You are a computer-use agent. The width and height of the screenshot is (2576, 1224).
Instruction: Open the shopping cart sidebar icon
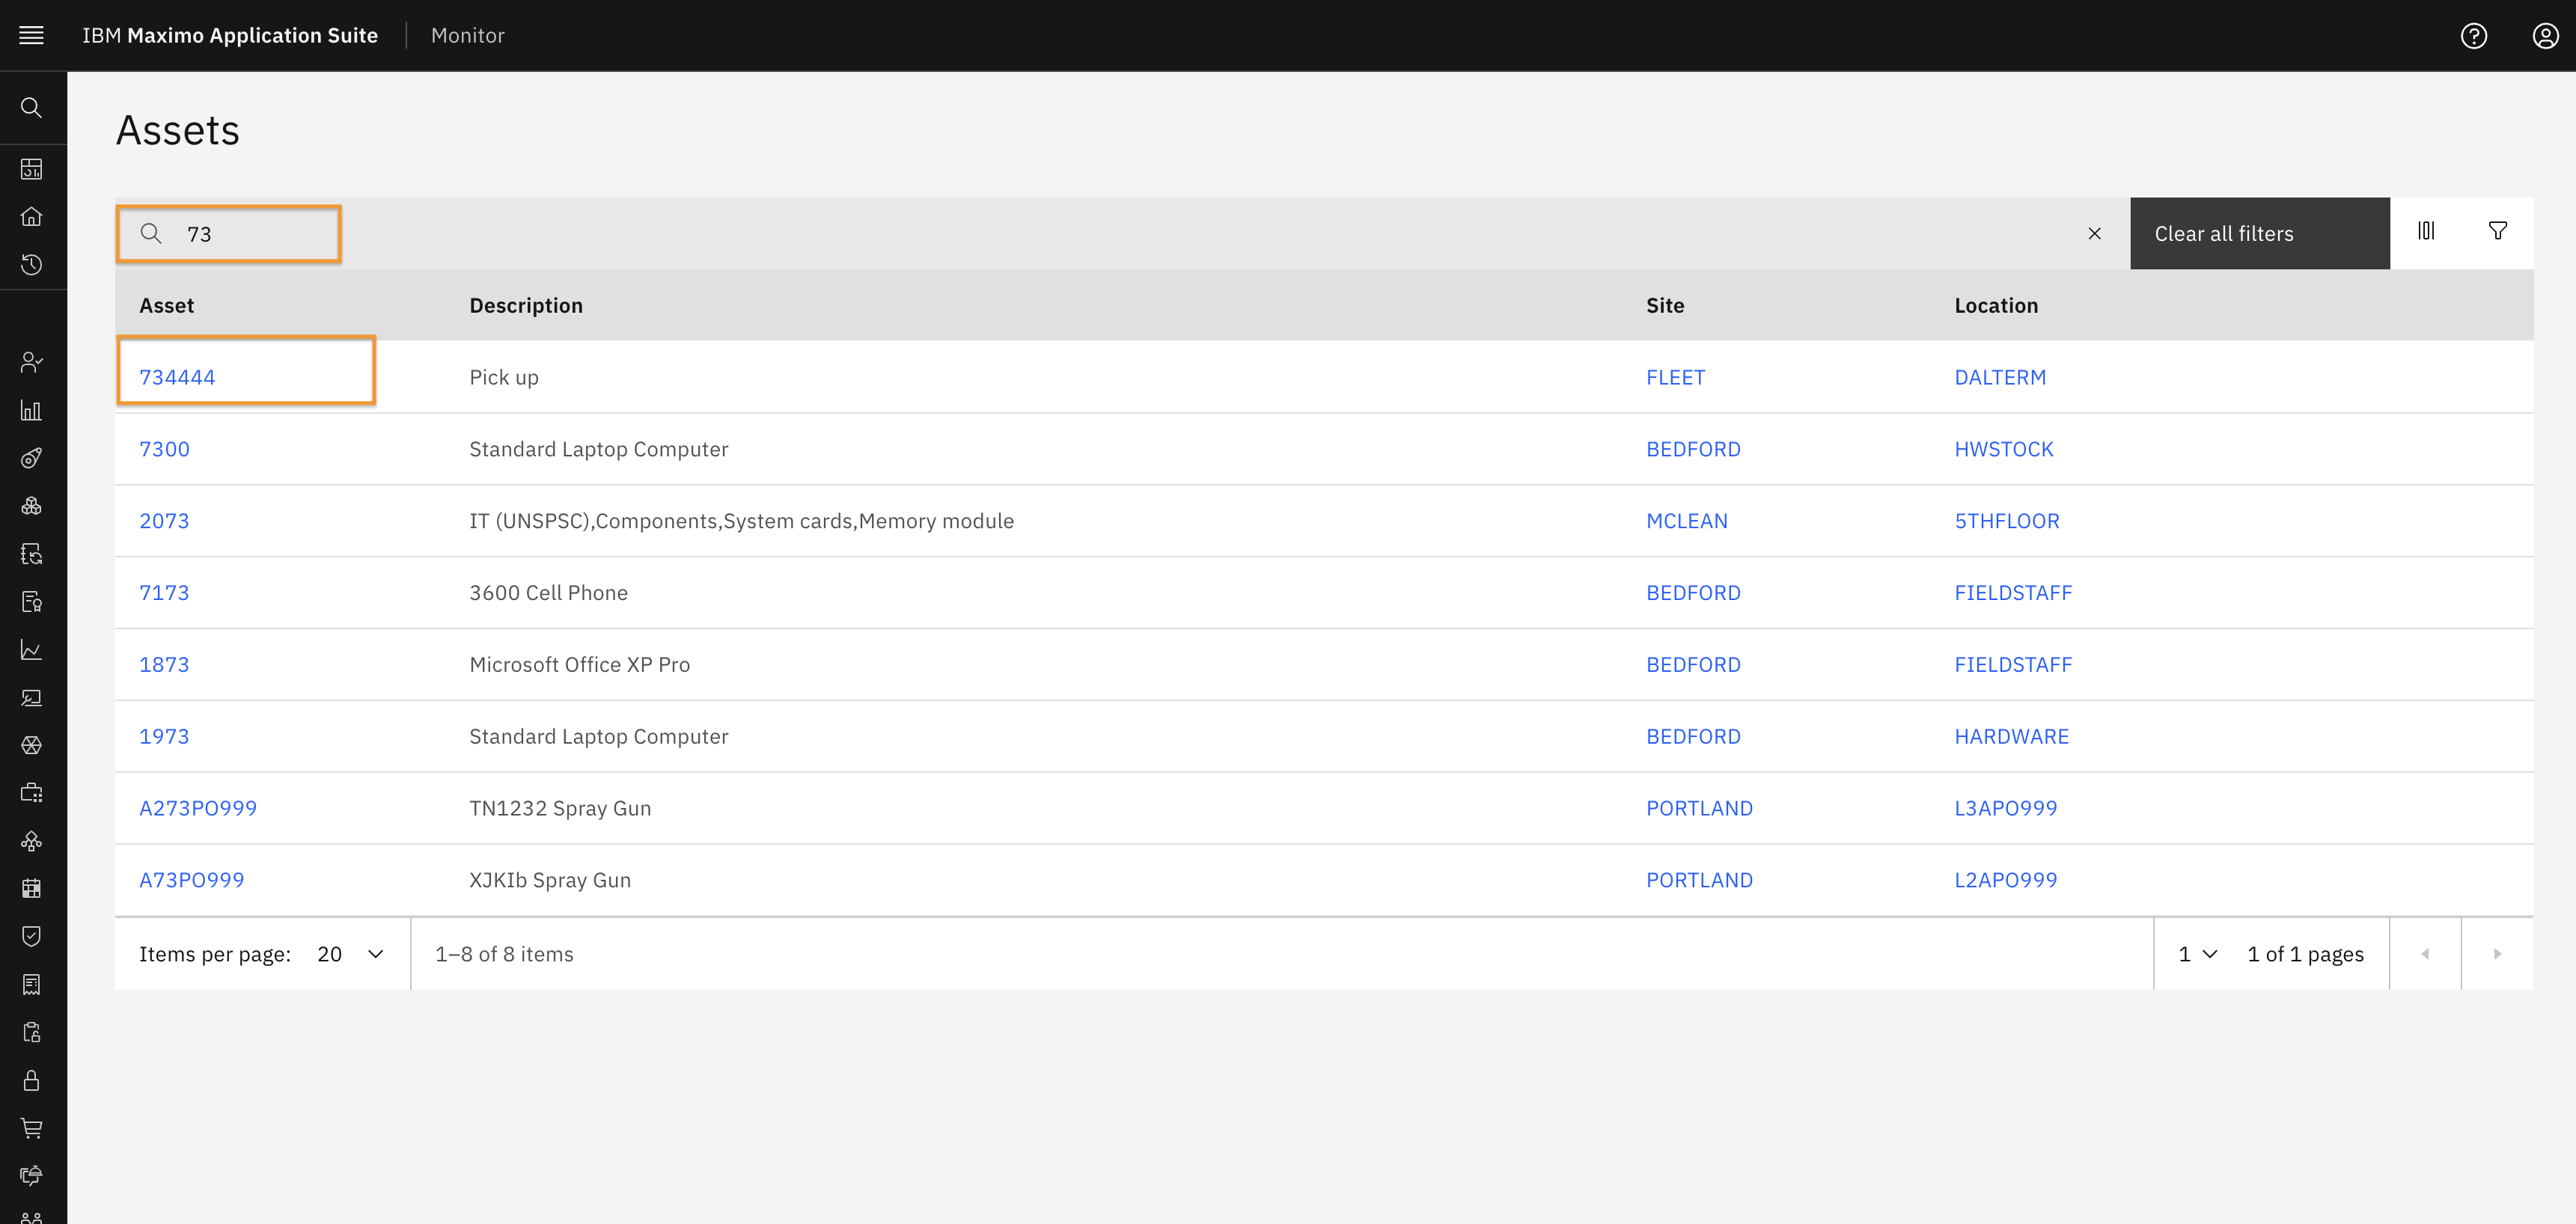pyautogui.click(x=32, y=1129)
